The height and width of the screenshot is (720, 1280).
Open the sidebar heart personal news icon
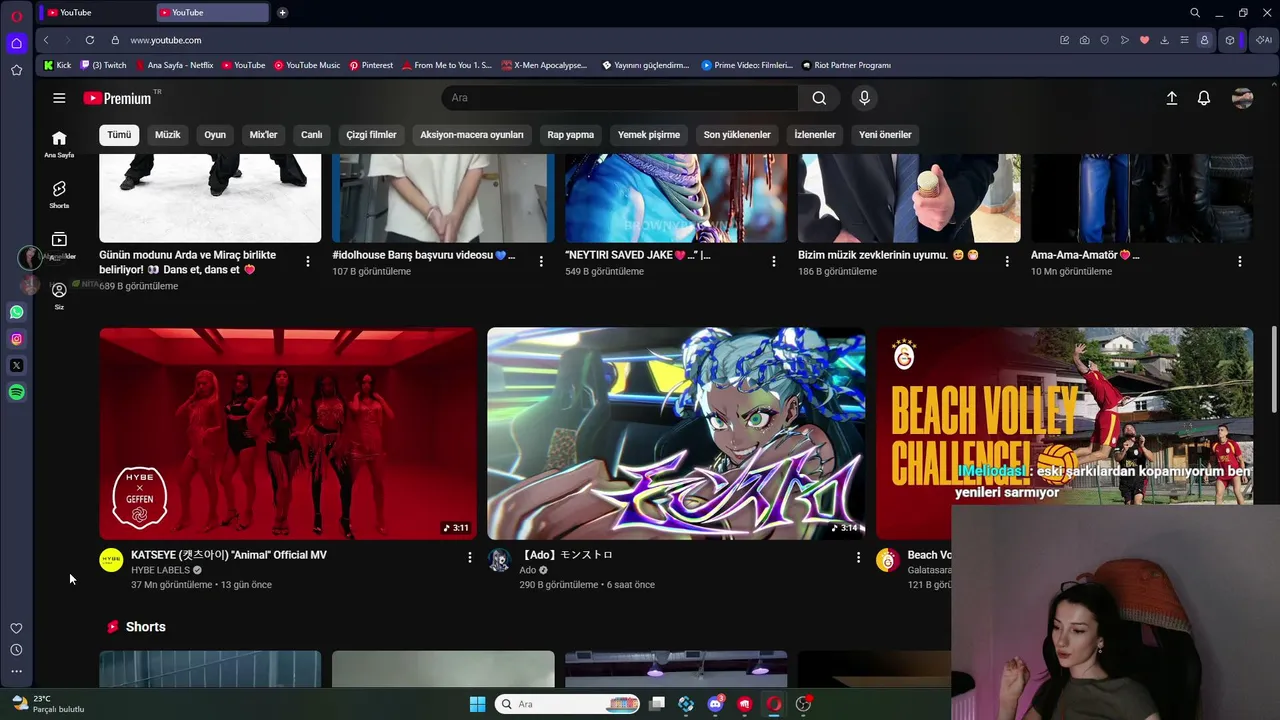[x=16, y=628]
